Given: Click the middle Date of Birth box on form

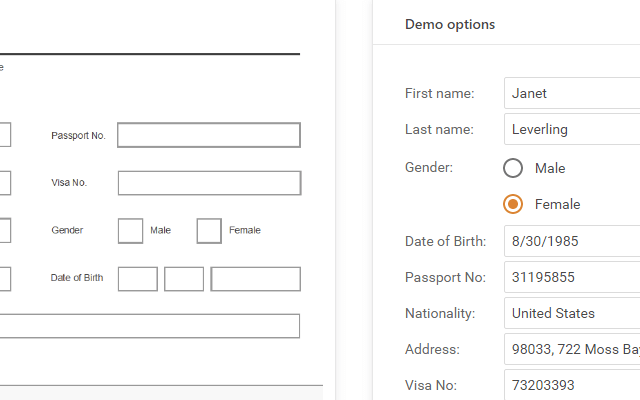Looking at the screenshot, I should tap(184, 279).
